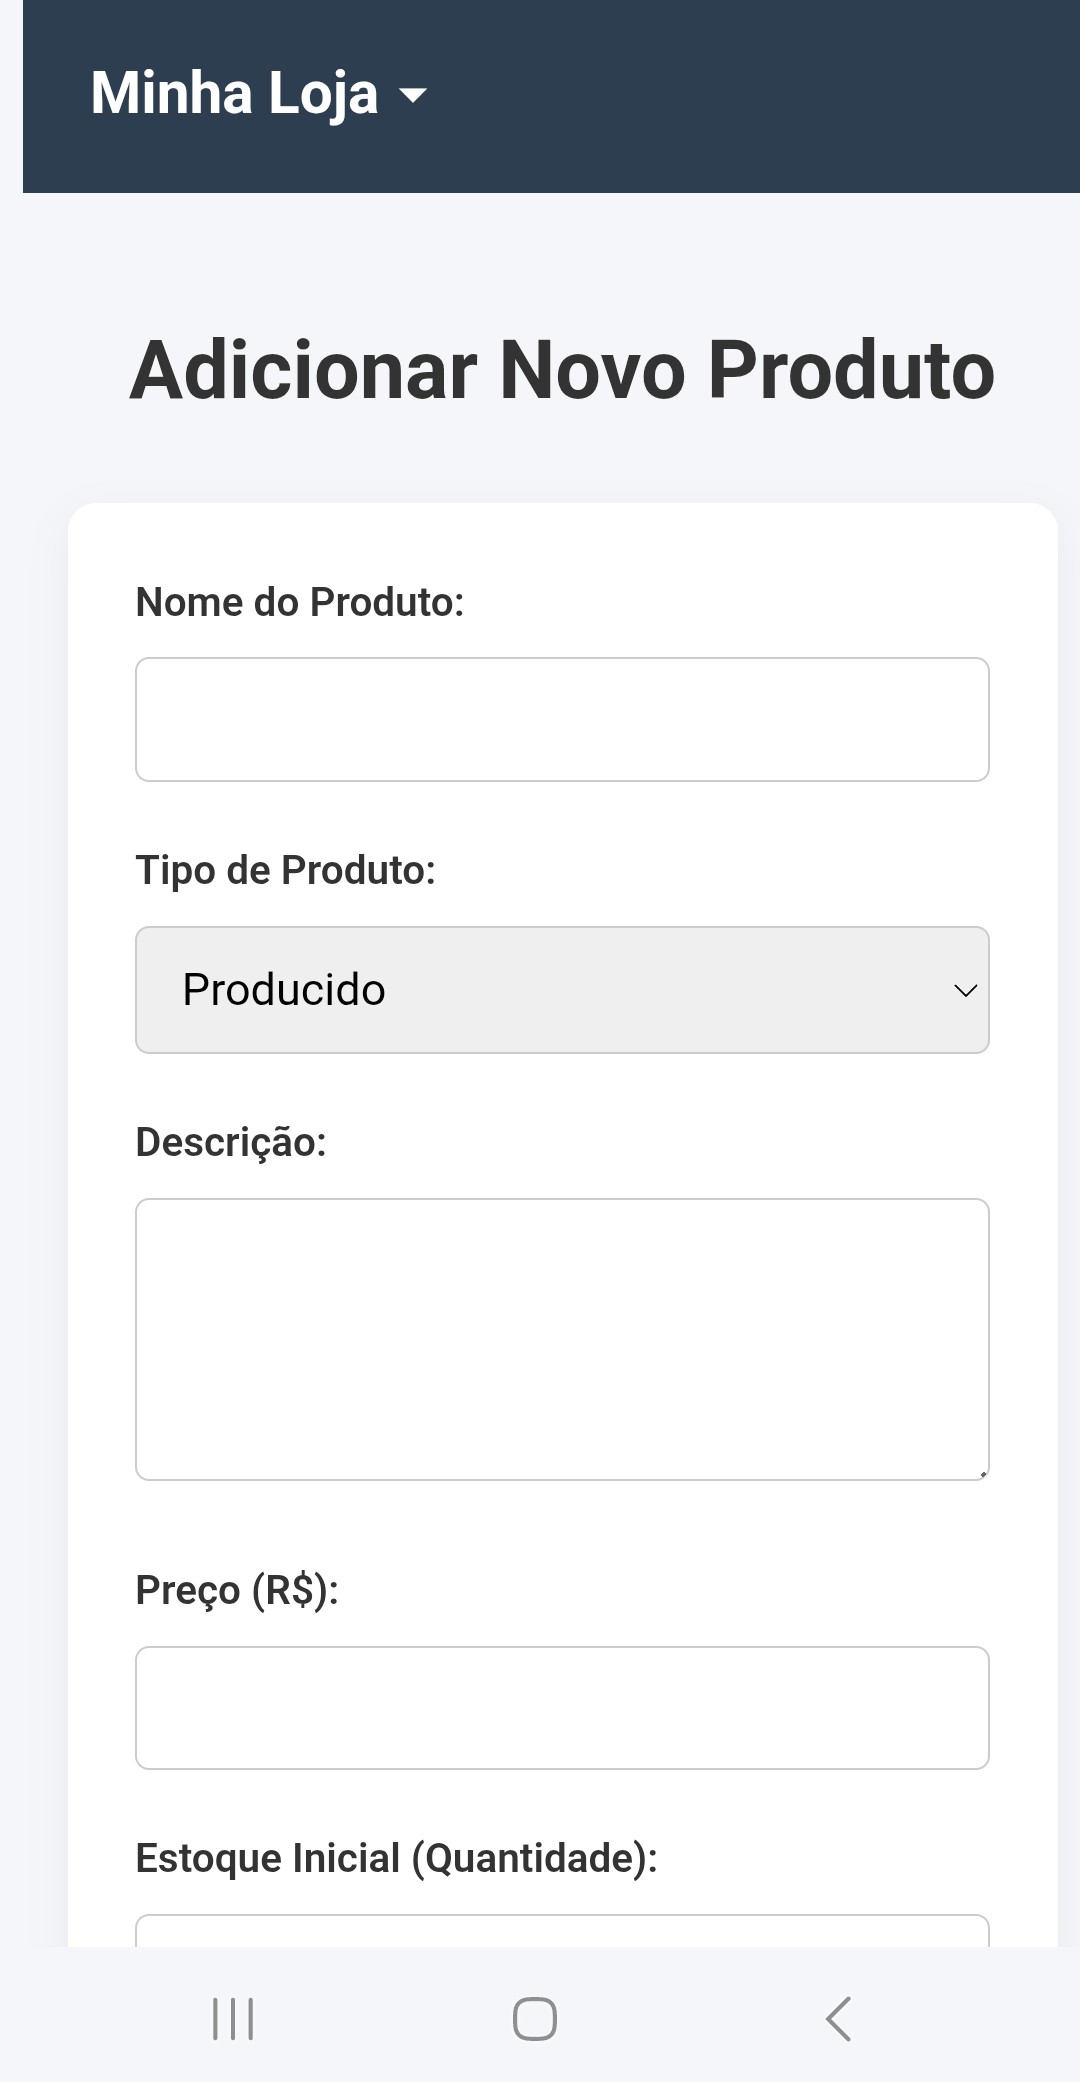
Task: Tap the Android back arrow icon
Action: 838,2019
